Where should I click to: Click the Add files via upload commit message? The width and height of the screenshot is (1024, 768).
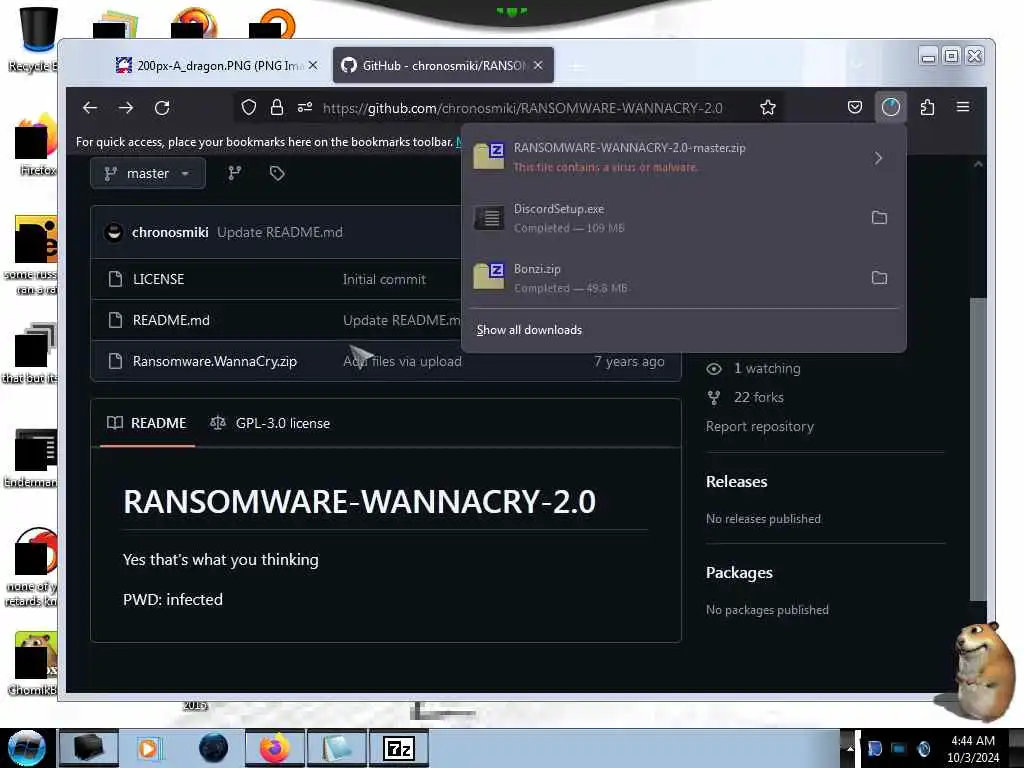(402, 361)
